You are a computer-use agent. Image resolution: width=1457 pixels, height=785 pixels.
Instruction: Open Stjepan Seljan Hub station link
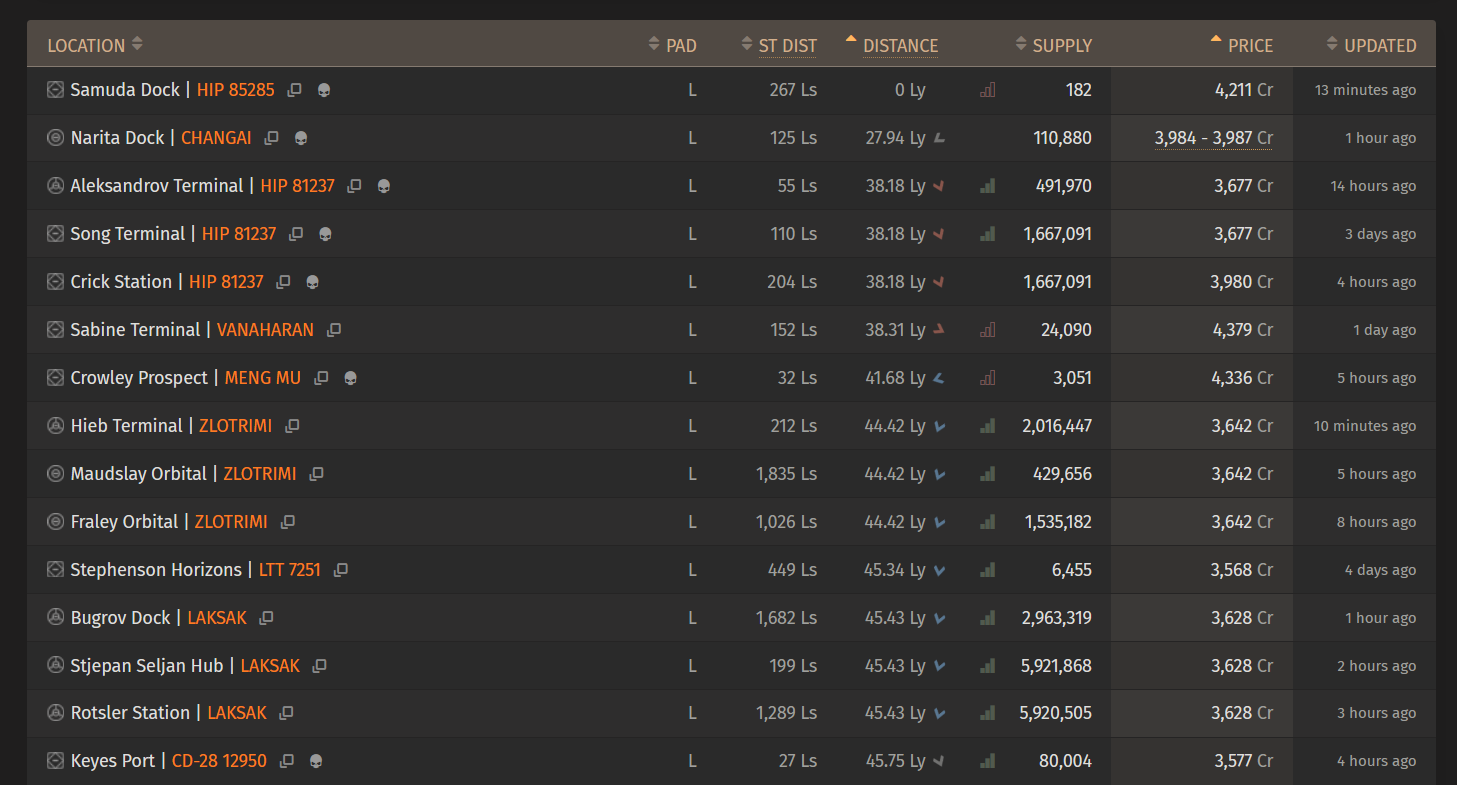click(x=147, y=666)
